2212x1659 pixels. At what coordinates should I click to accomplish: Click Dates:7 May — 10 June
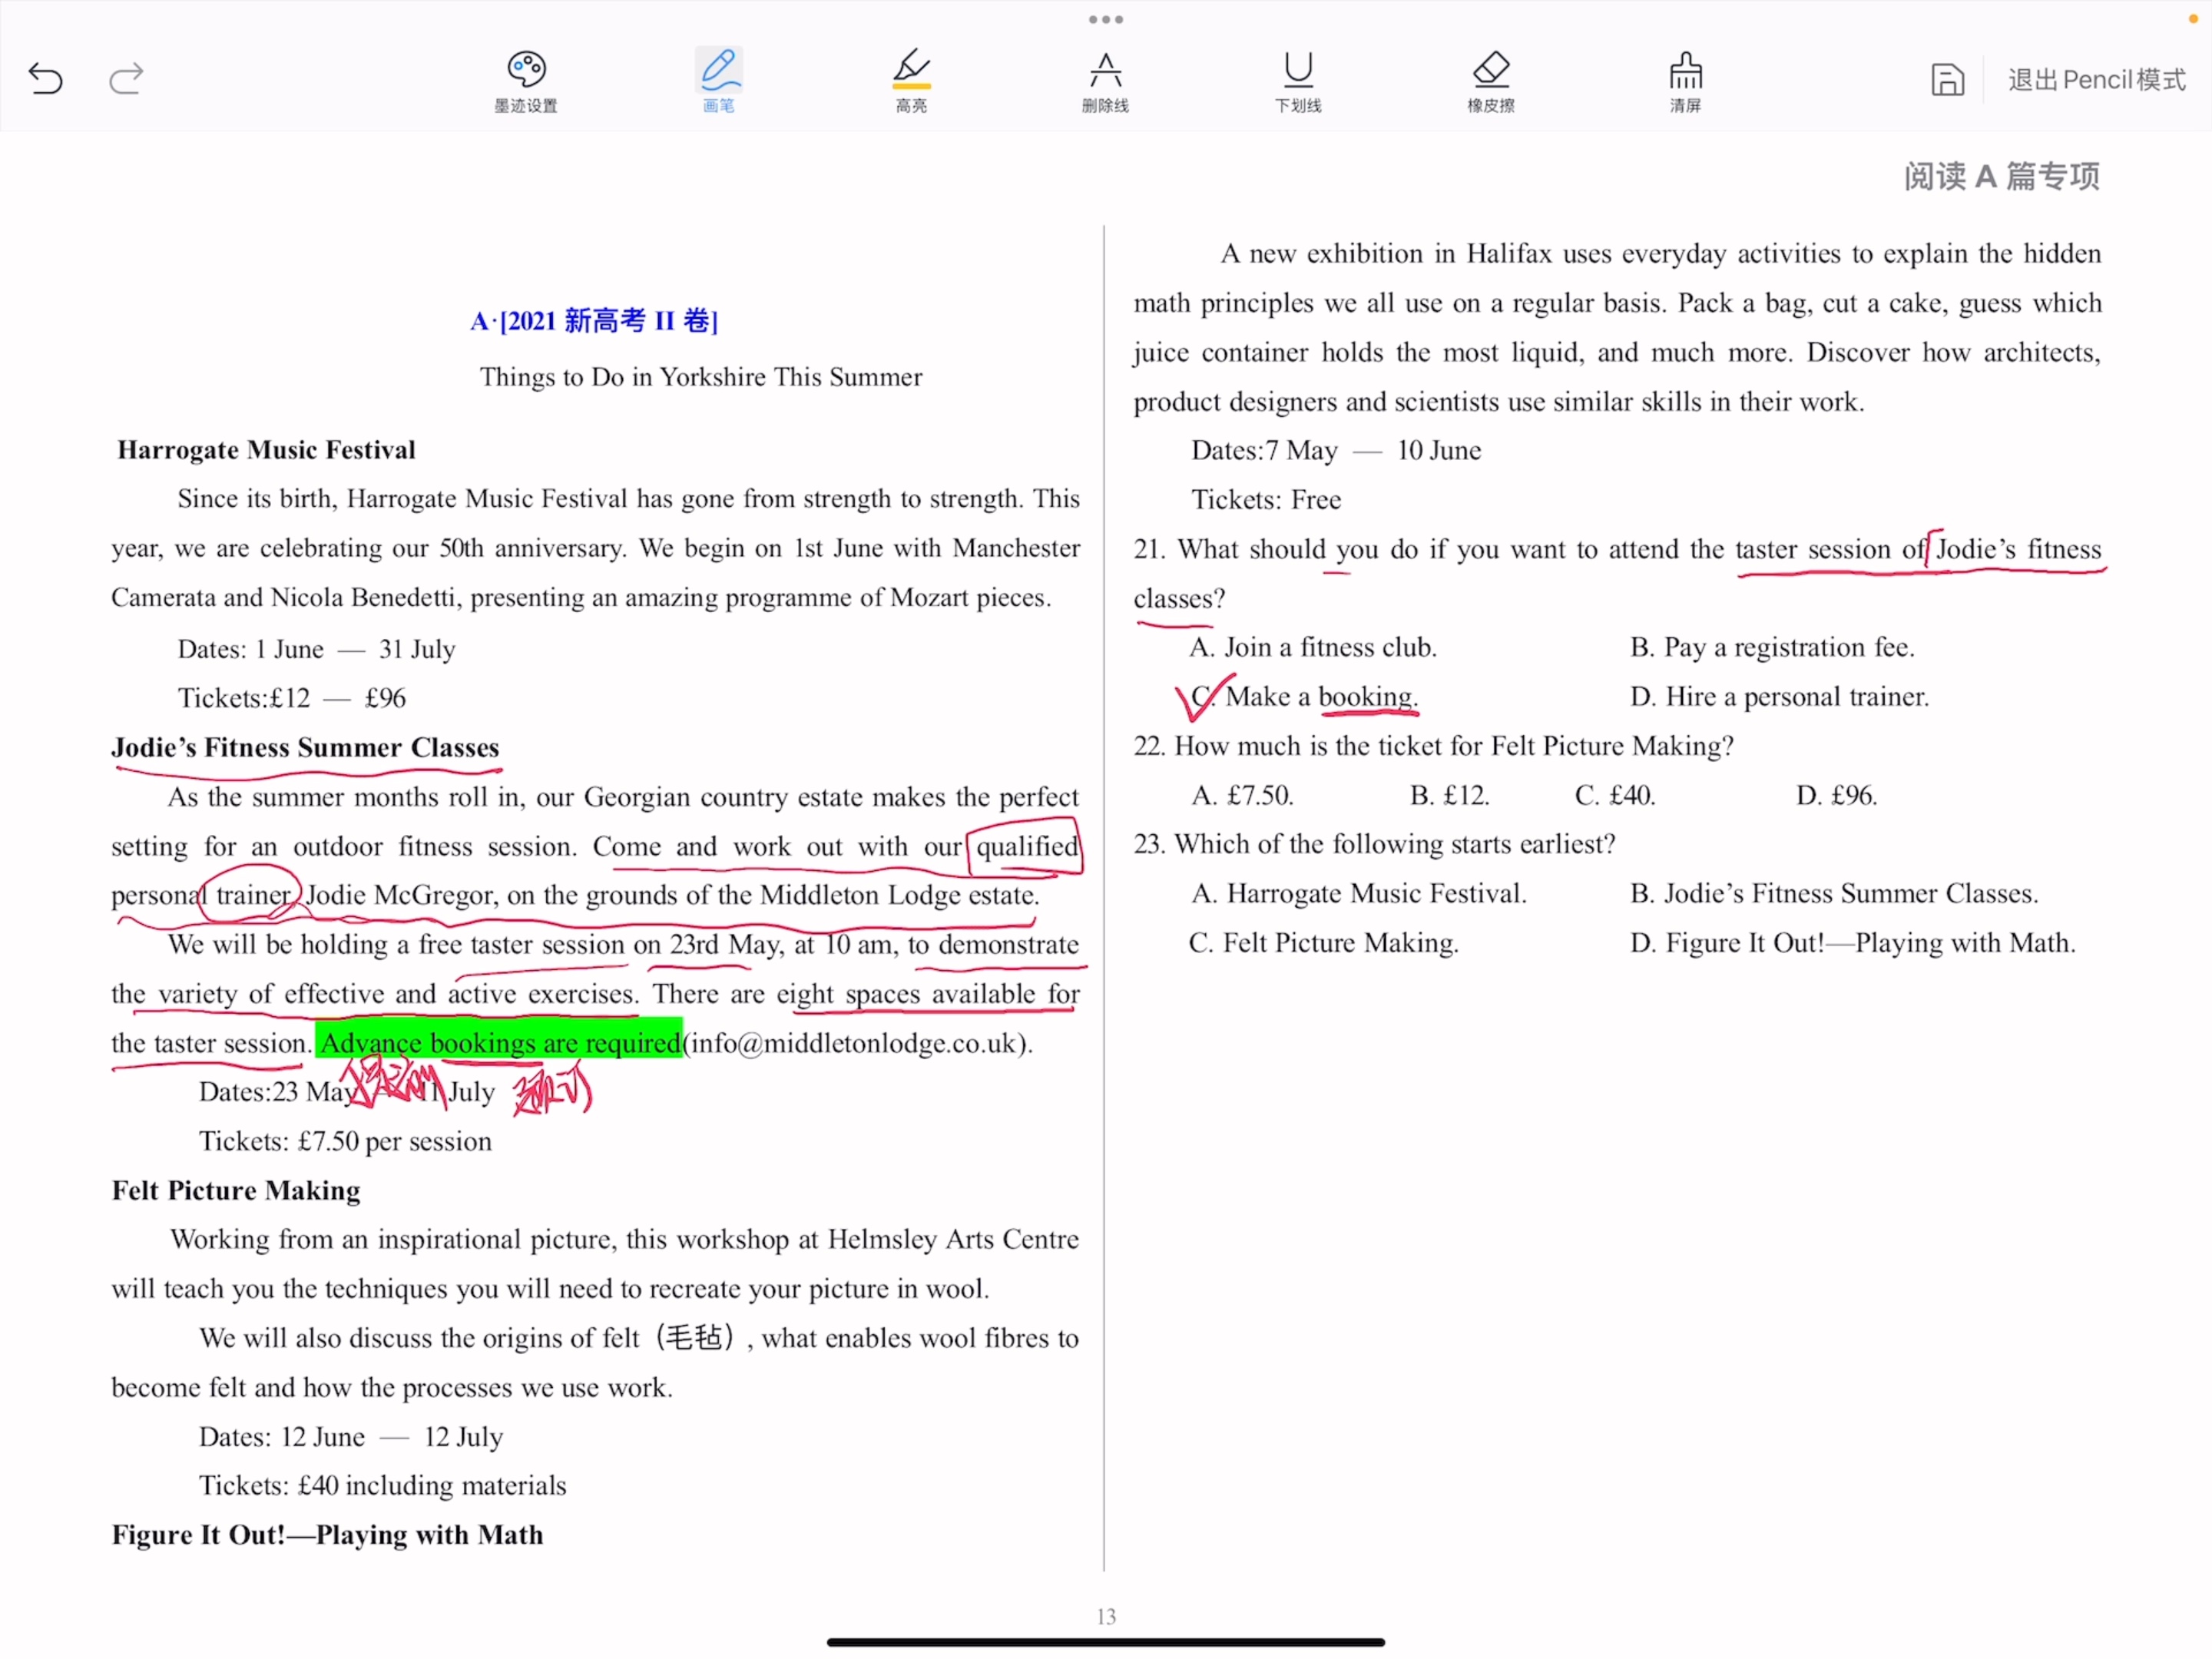pyautogui.click(x=1336, y=450)
